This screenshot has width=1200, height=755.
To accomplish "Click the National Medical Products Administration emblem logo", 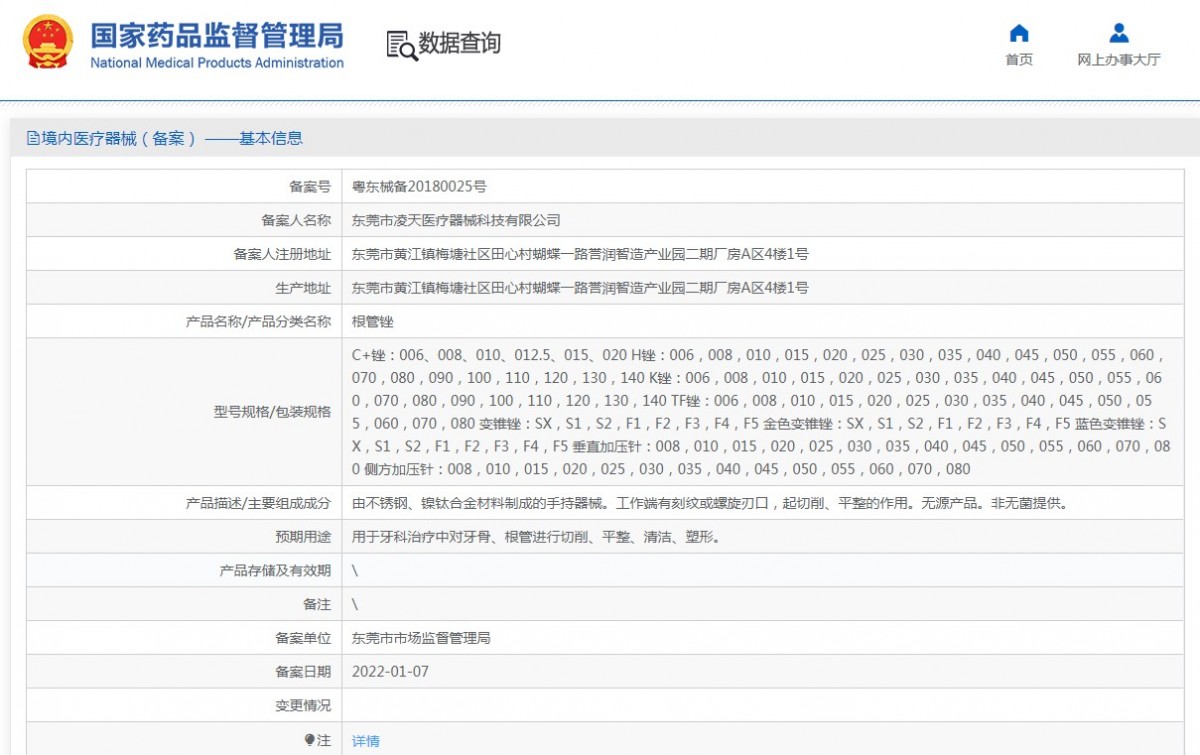I will coord(48,42).
